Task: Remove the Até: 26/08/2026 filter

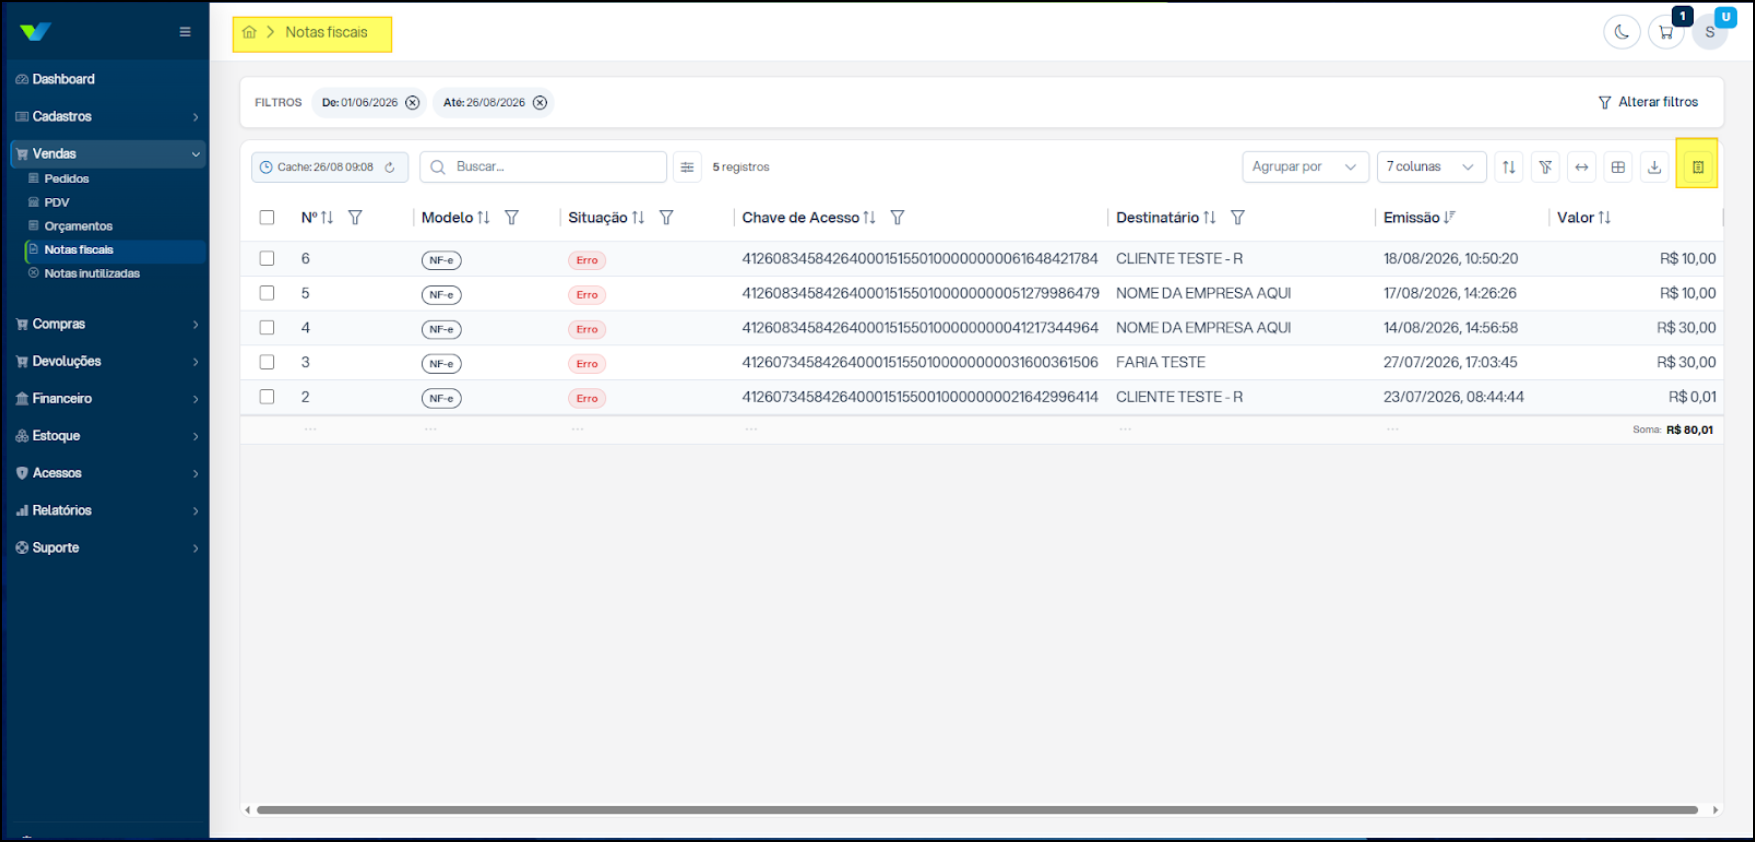Action: click(x=540, y=102)
